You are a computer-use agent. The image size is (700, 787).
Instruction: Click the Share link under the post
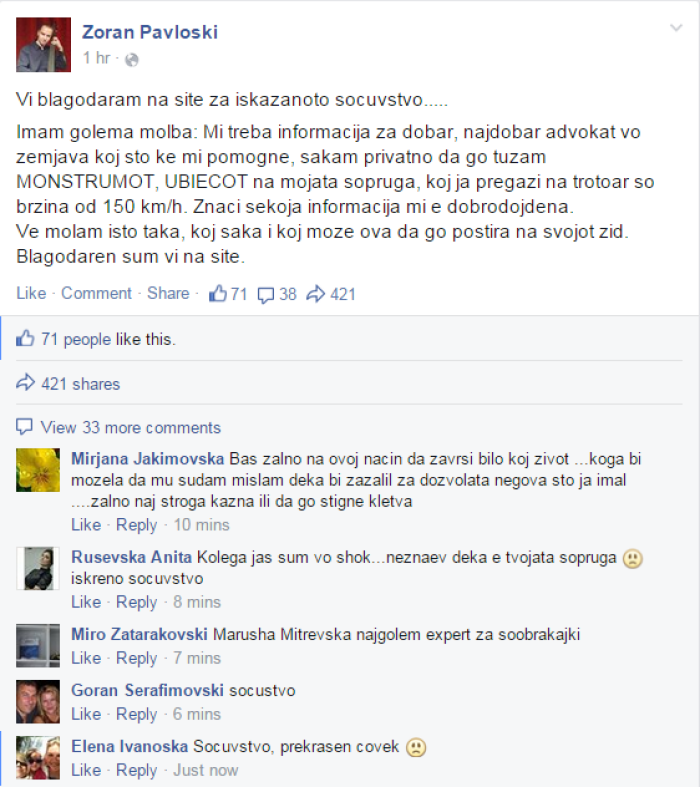tap(168, 293)
